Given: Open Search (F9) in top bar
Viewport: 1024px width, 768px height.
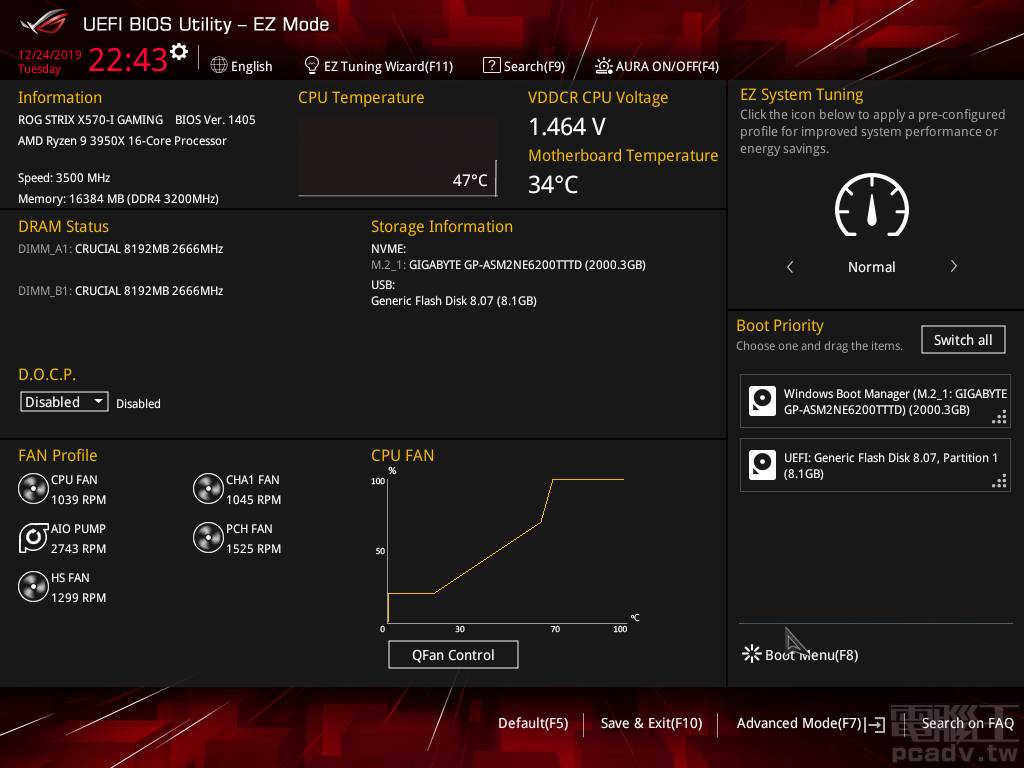Looking at the screenshot, I should pyautogui.click(x=523, y=66).
